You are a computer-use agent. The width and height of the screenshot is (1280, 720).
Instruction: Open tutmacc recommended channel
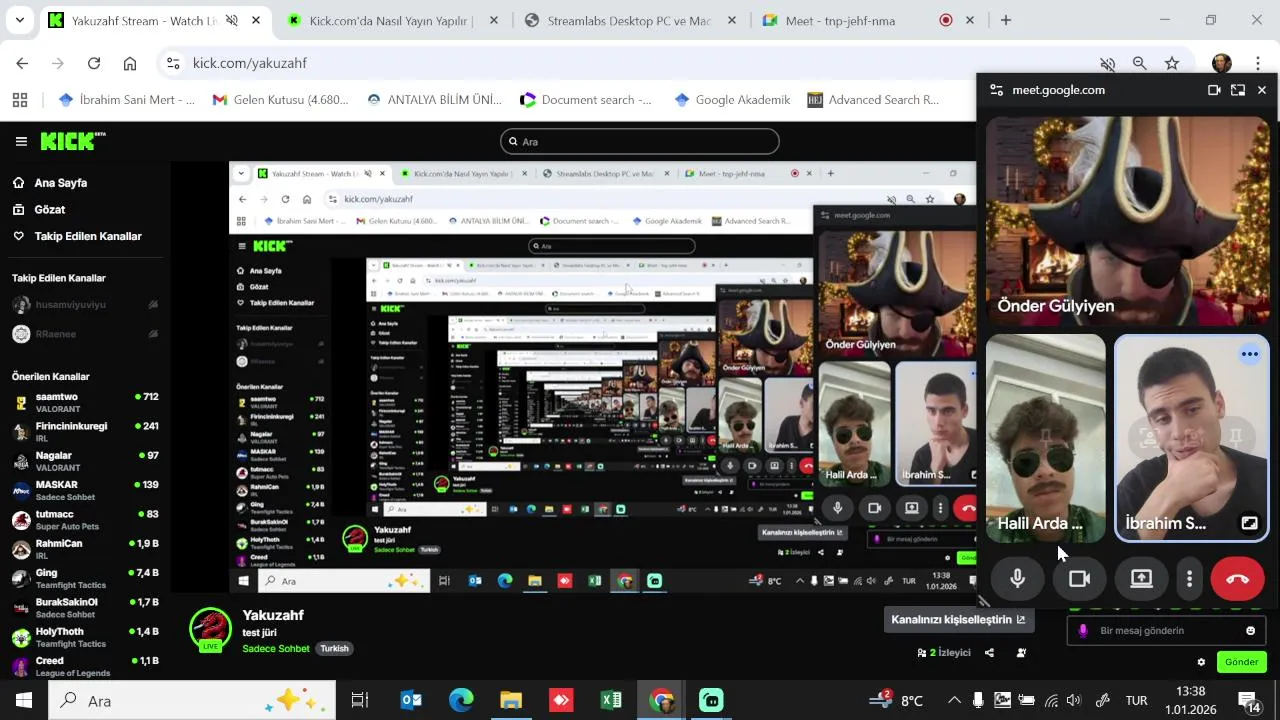click(85, 520)
